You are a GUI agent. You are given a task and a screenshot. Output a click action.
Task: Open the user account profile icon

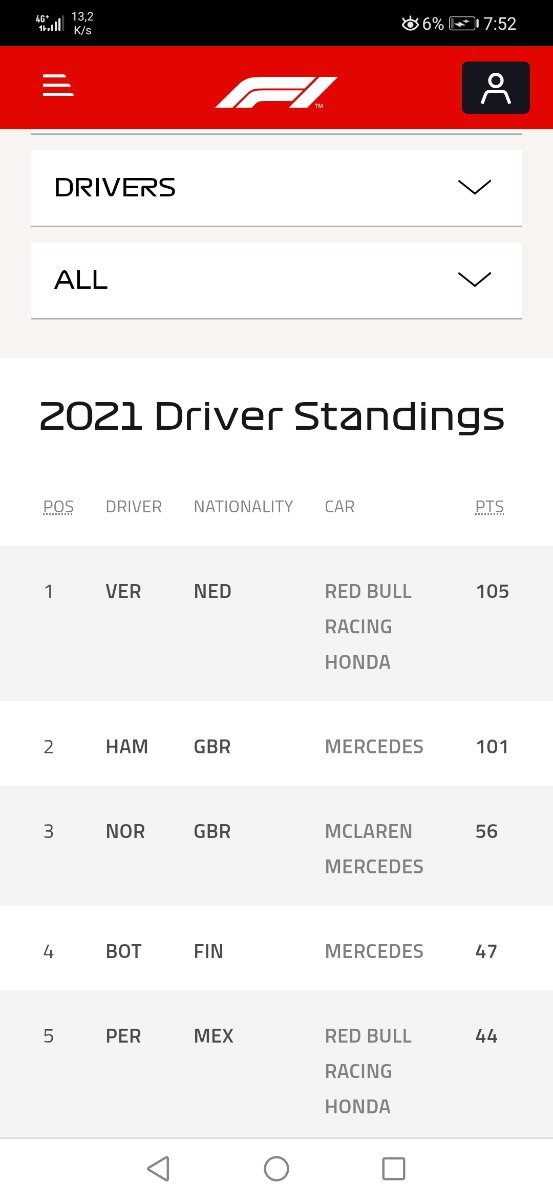(x=495, y=88)
